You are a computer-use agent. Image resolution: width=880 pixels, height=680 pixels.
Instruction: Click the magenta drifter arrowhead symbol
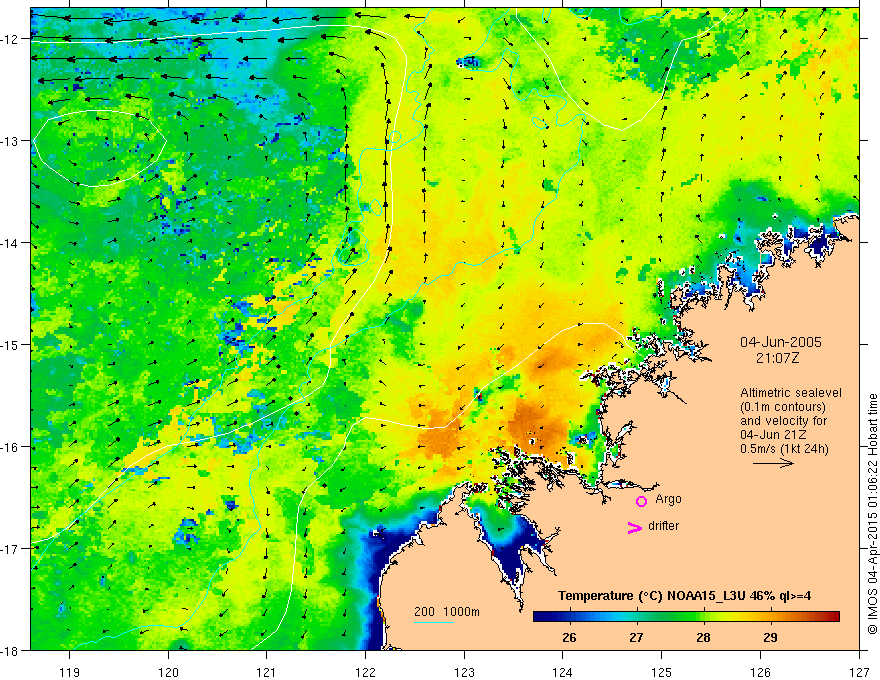[x=635, y=527]
